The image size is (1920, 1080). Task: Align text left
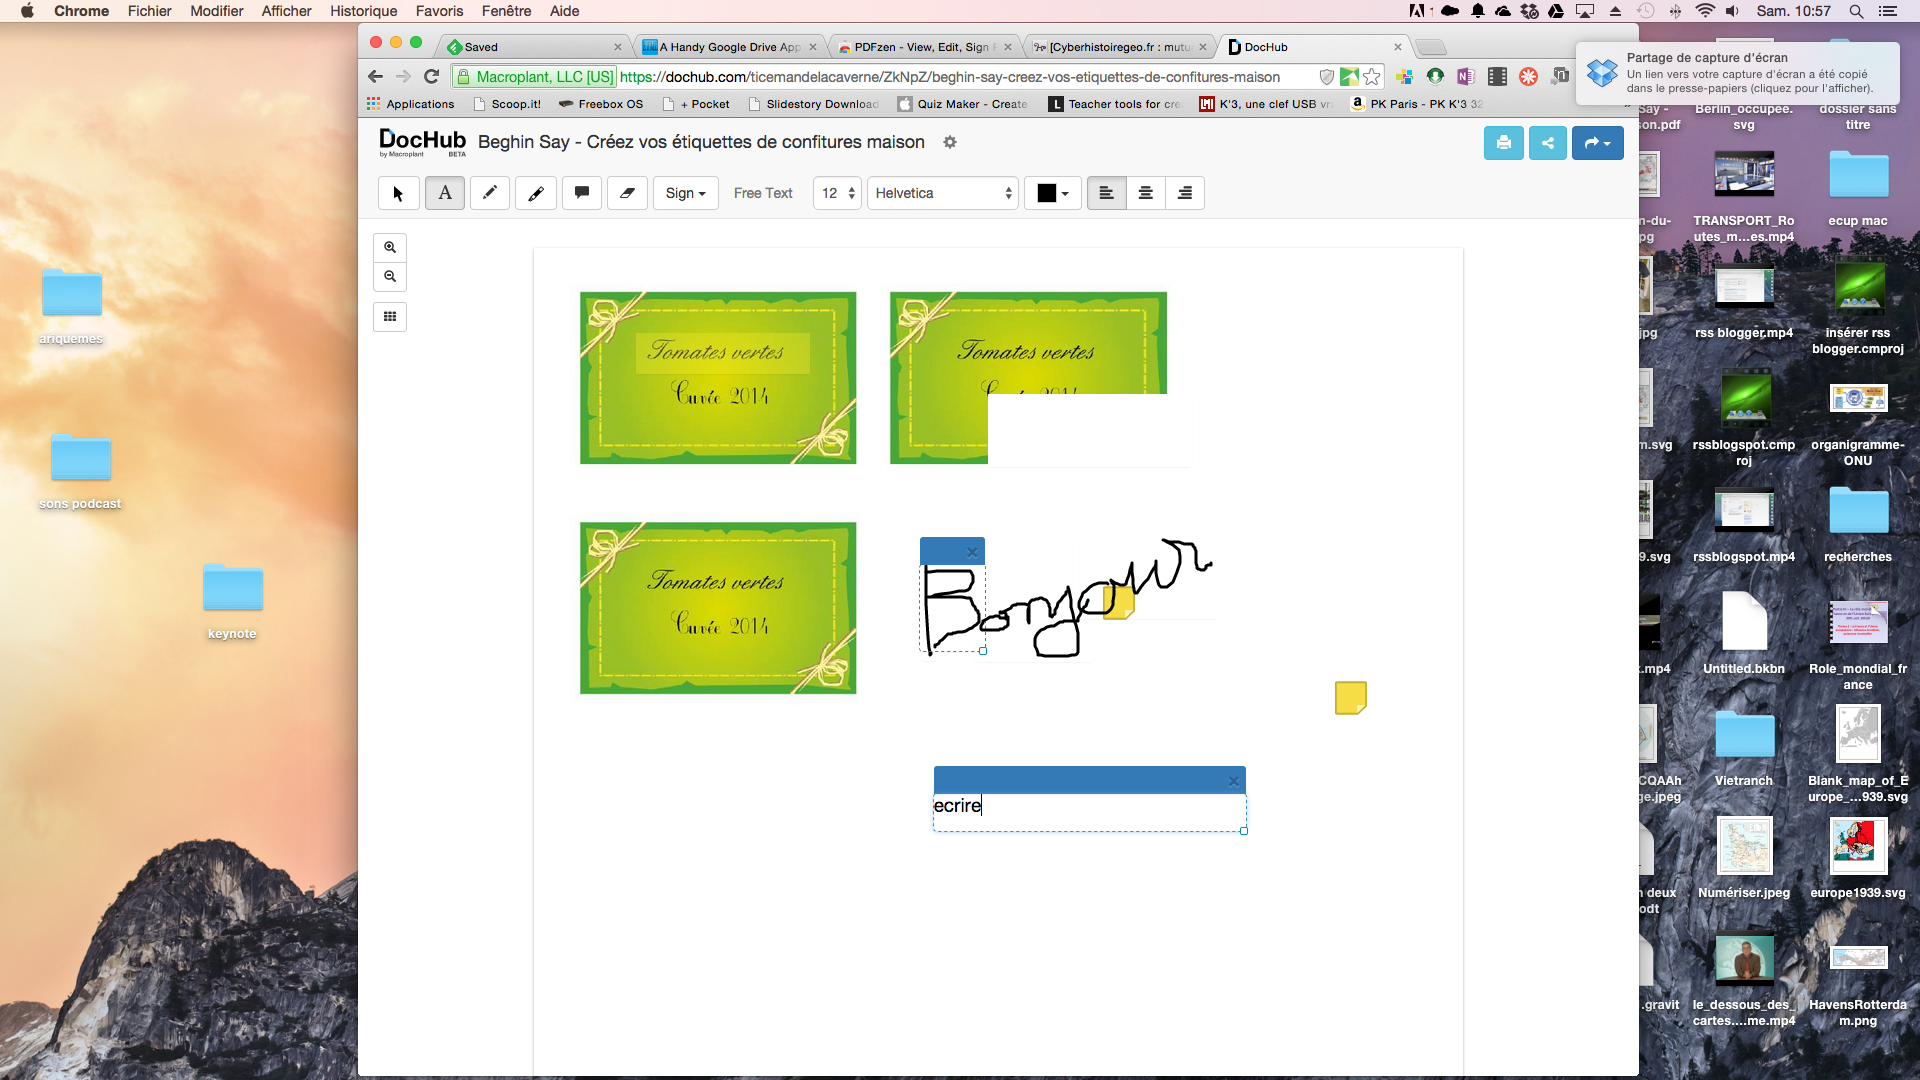(x=1107, y=193)
